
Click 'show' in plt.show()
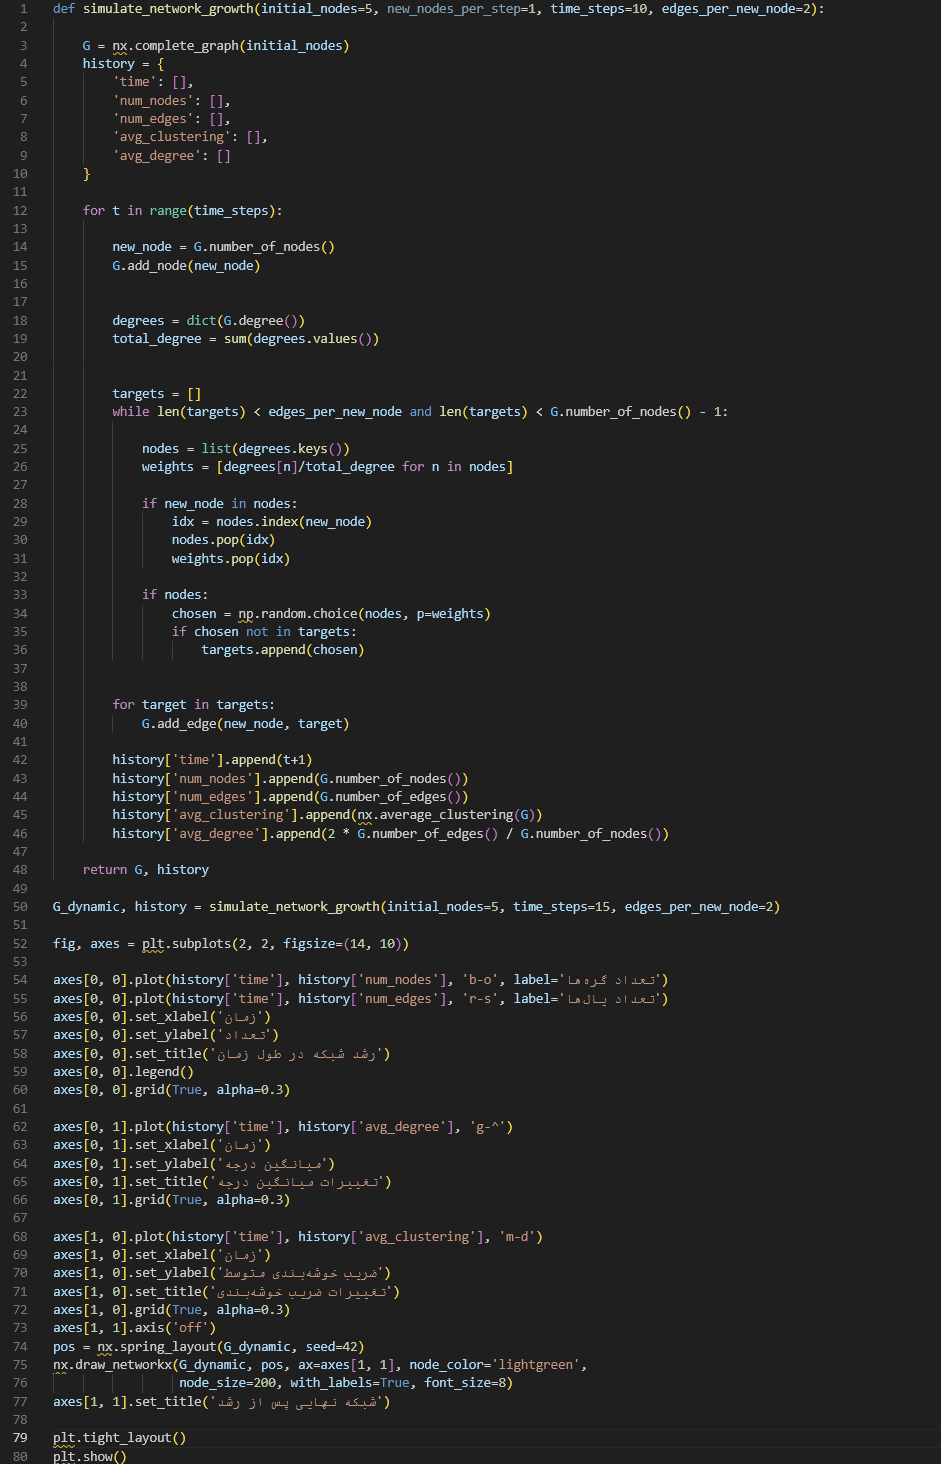[97, 1457]
